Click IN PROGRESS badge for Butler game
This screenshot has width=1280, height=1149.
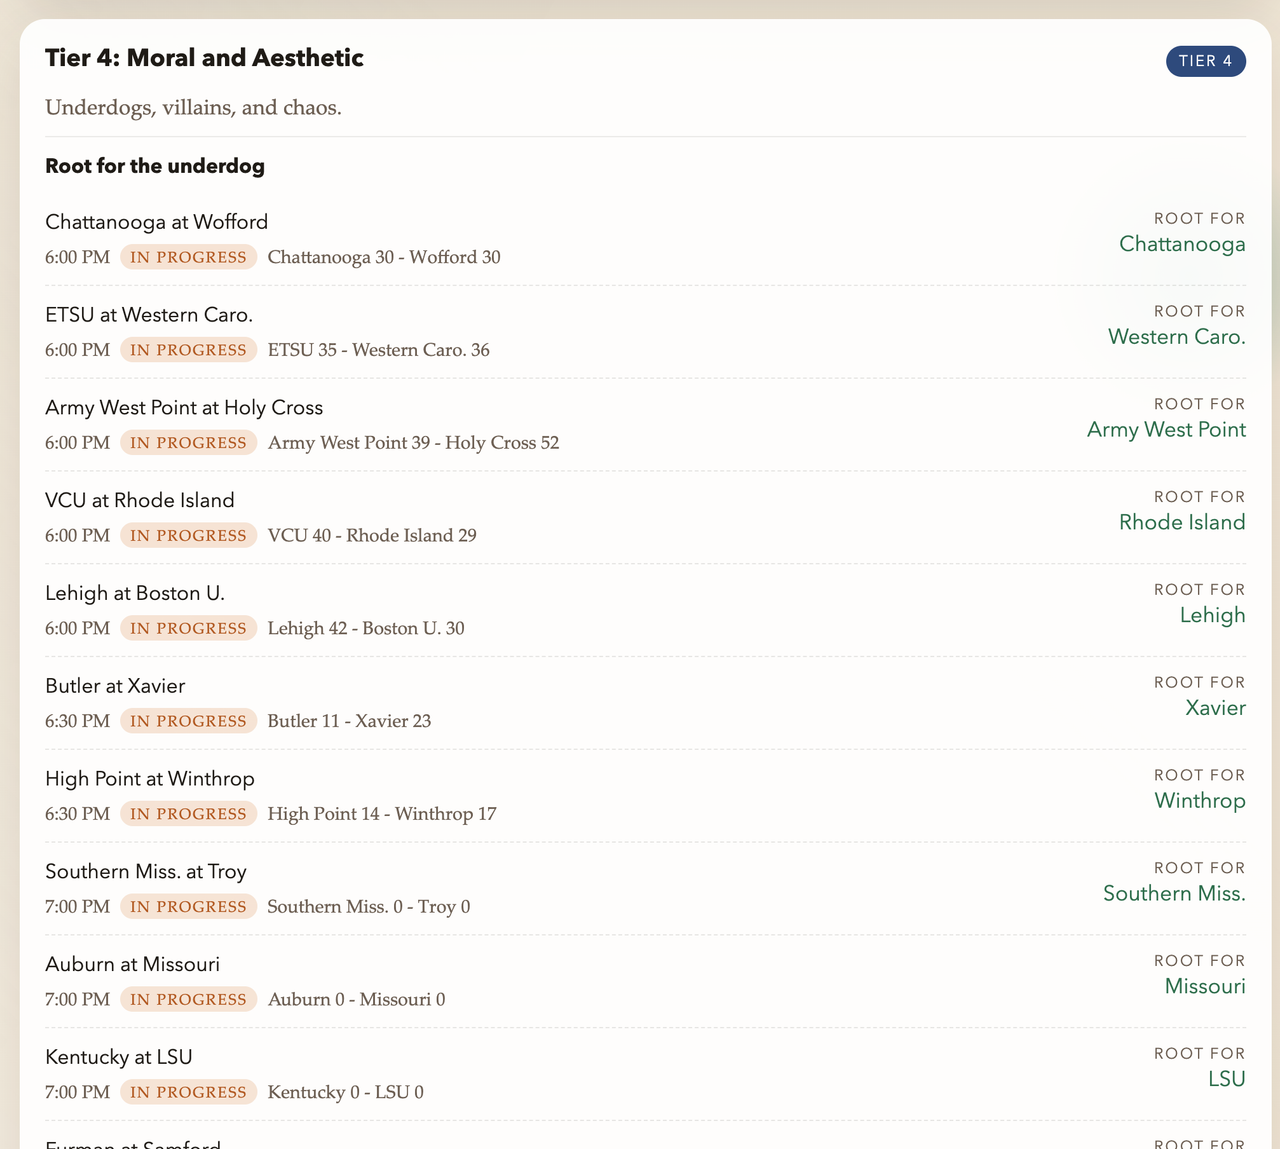(x=189, y=722)
